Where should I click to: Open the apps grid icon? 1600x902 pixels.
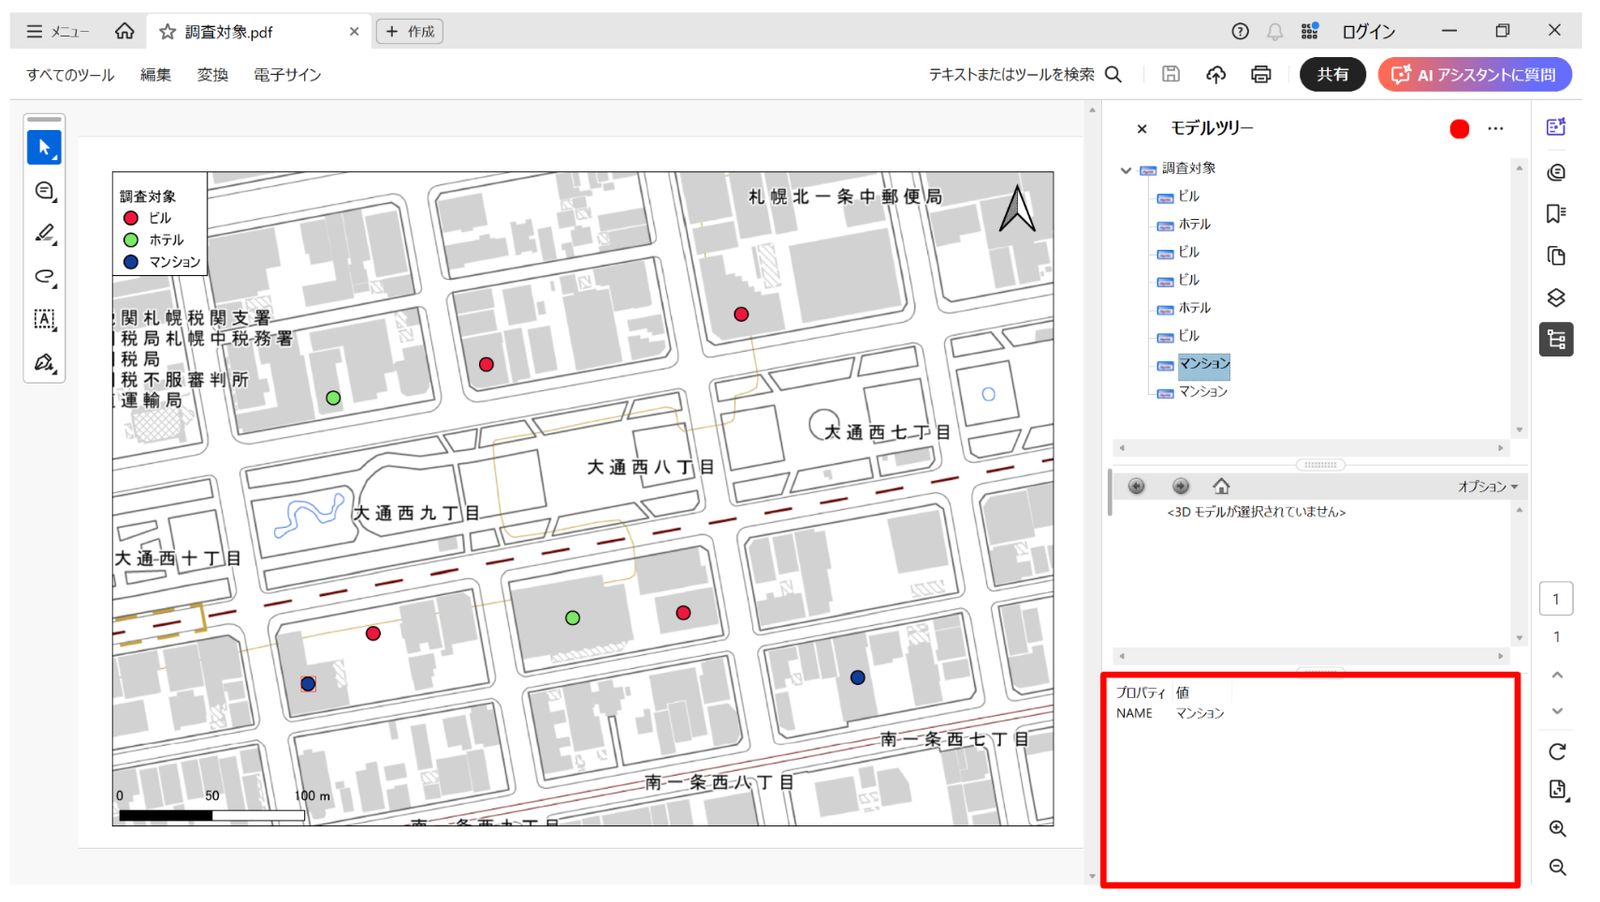[1310, 32]
